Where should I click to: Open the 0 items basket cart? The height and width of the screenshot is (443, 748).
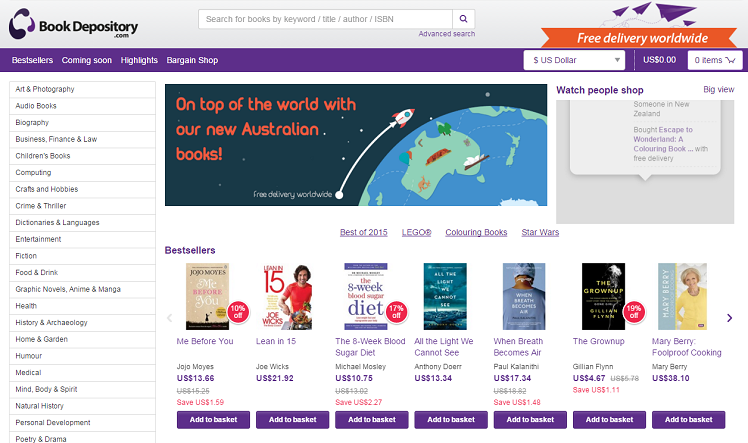(x=715, y=60)
